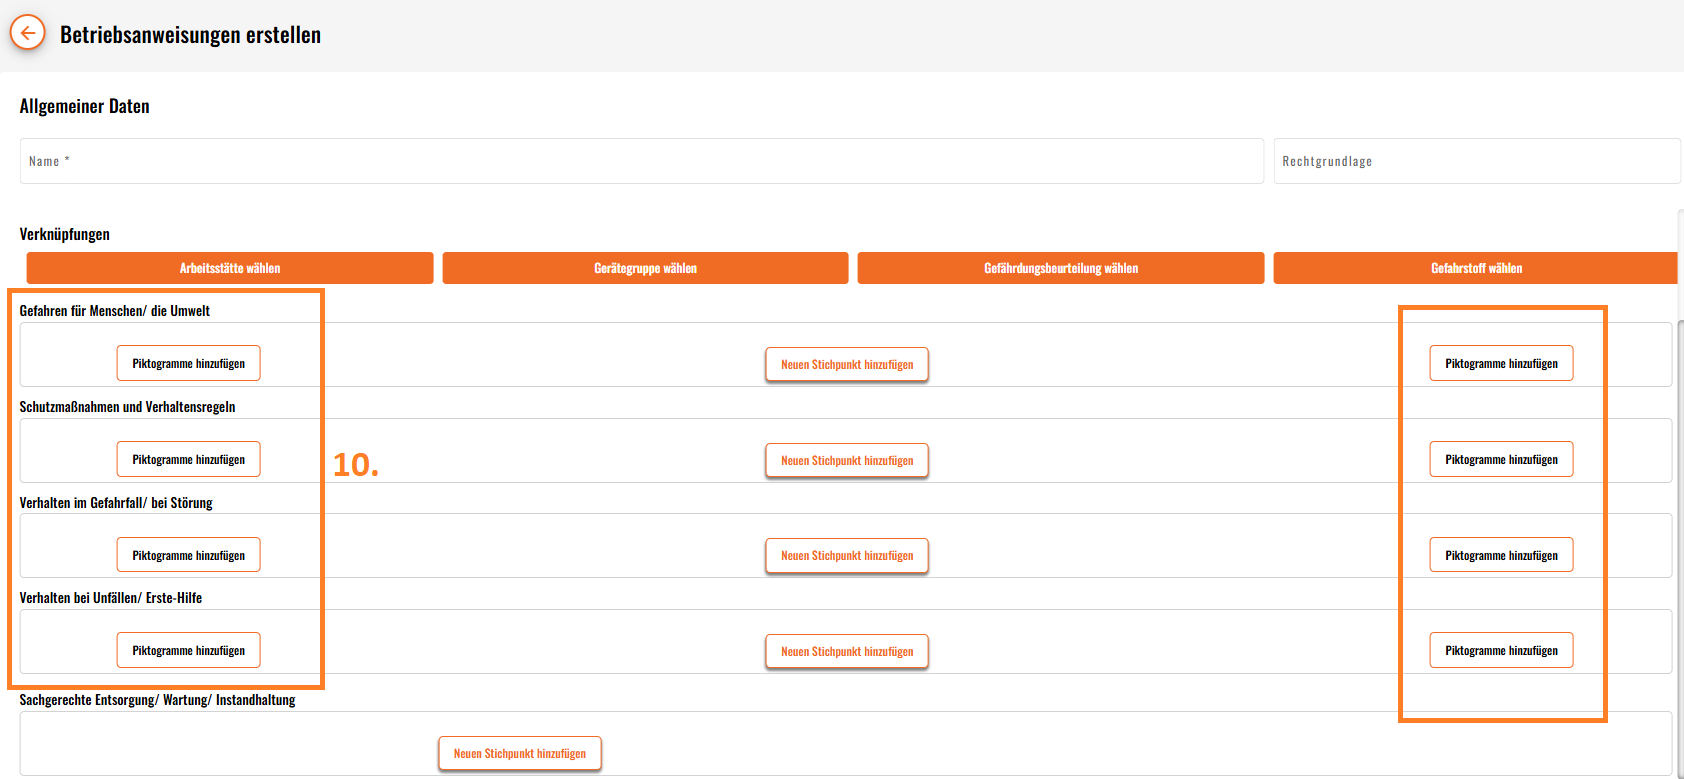Add left pictograms for Gefahren für Menschen
This screenshot has height=779, width=1684.
click(189, 363)
